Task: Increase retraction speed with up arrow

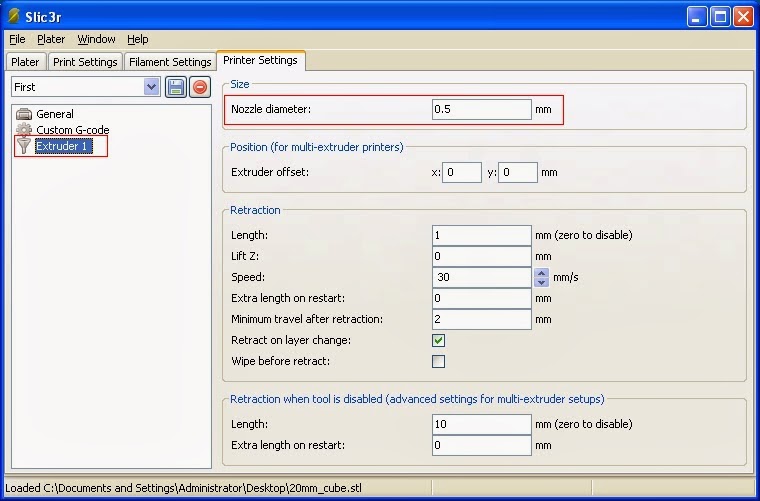Action: click(541, 273)
